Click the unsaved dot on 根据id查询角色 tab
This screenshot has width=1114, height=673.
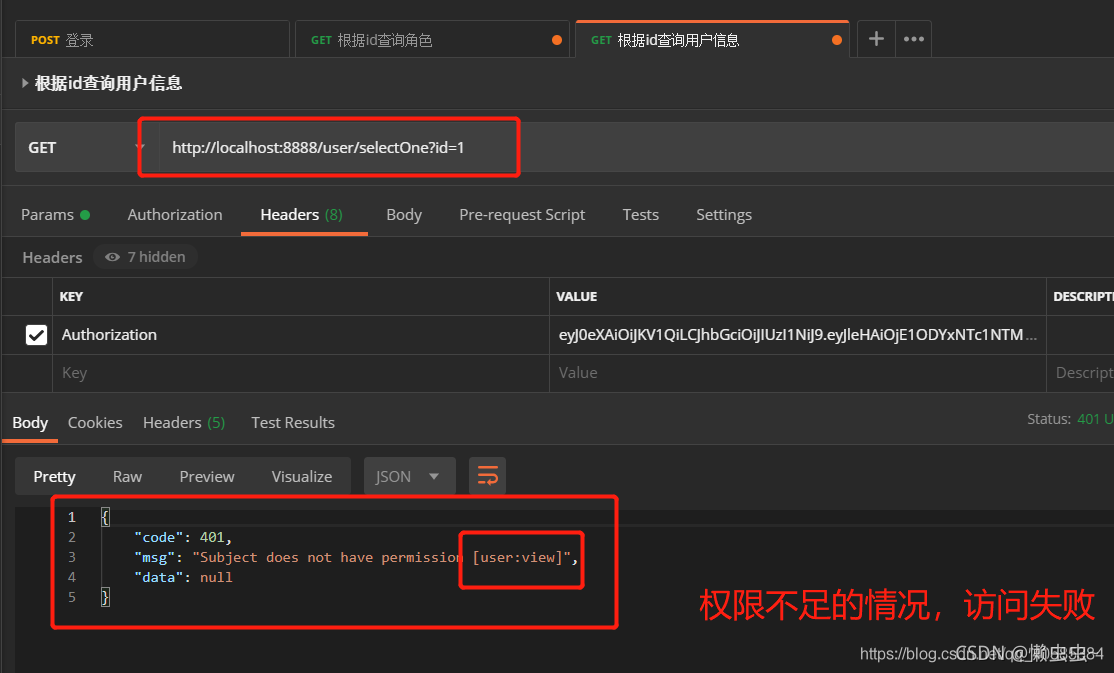(557, 40)
